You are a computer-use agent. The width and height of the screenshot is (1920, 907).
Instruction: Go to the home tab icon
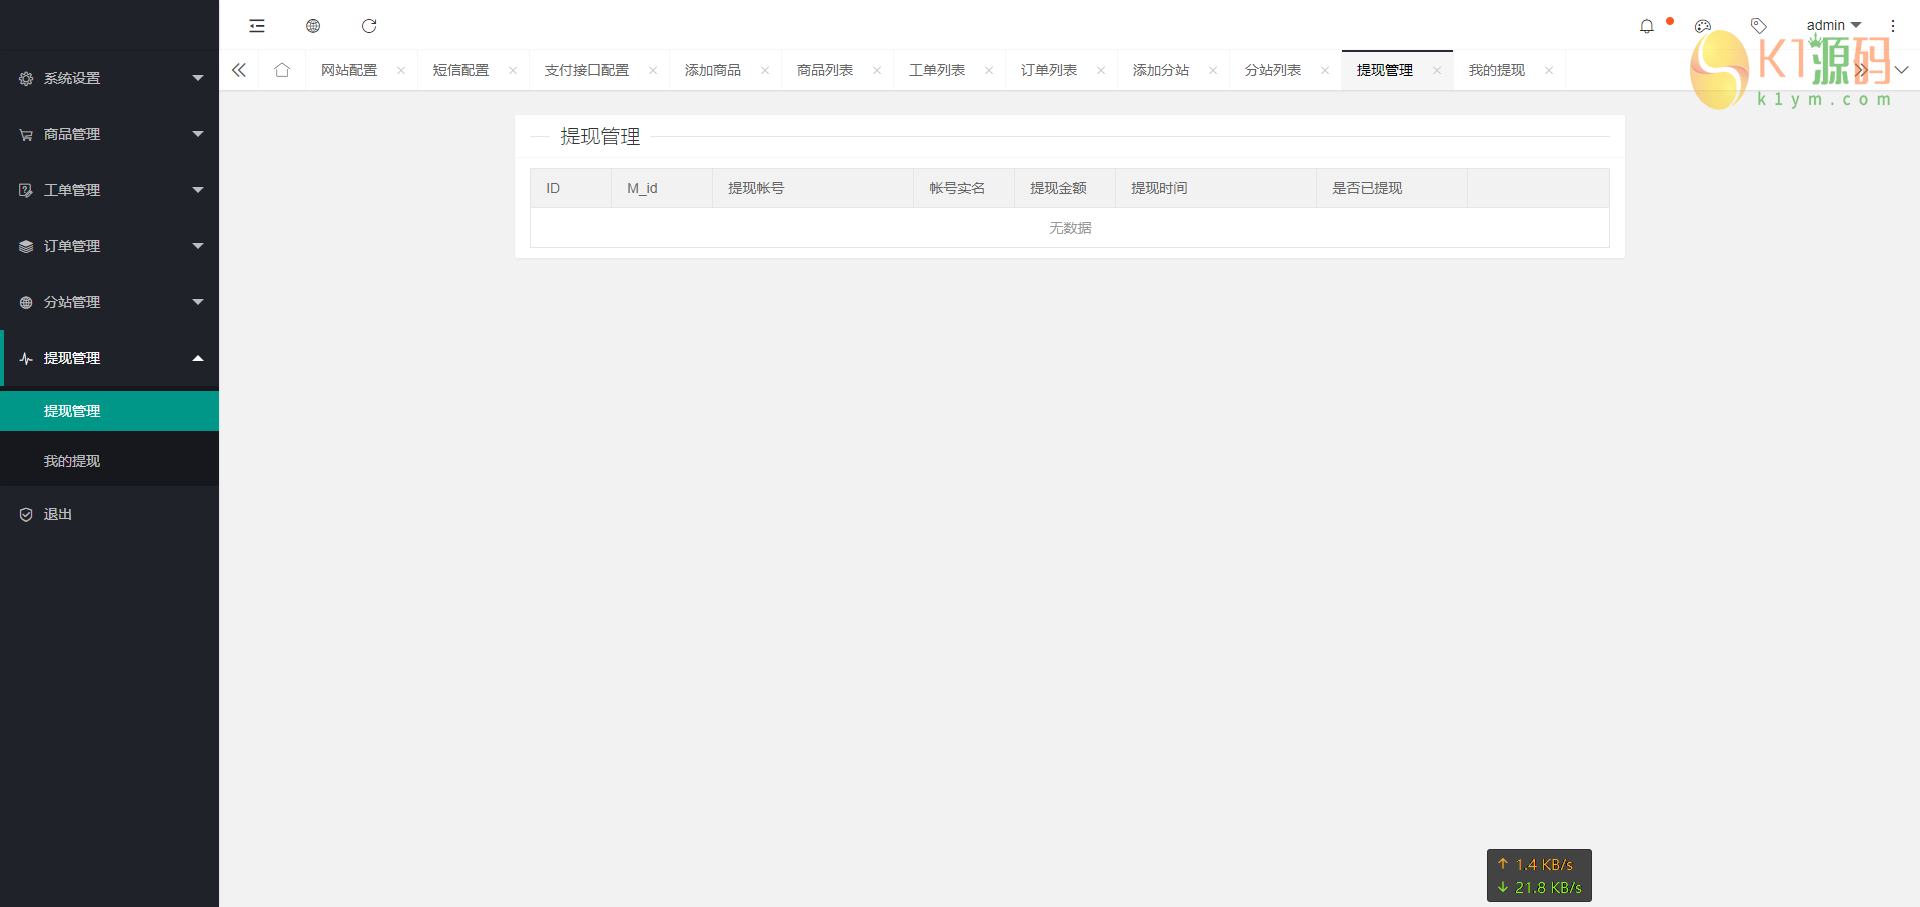(282, 70)
